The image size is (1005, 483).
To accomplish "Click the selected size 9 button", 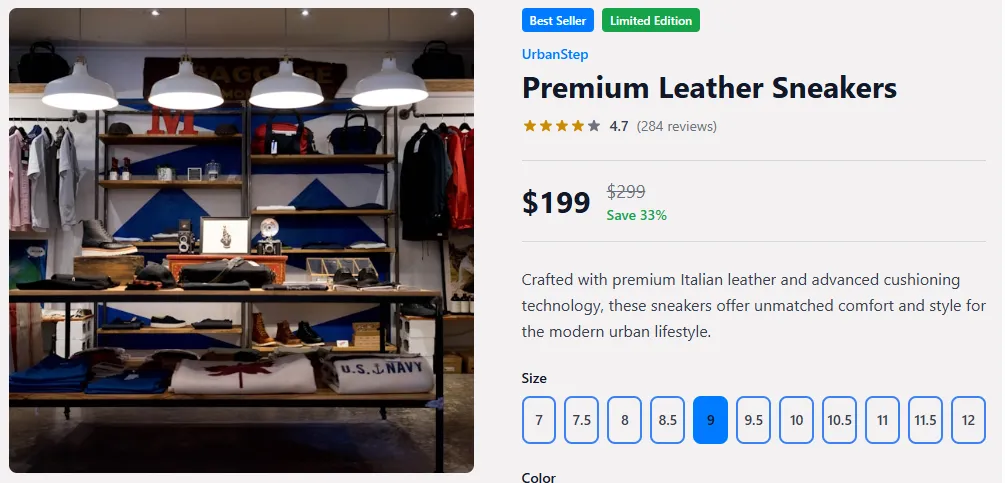I will pyautogui.click(x=710, y=420).
